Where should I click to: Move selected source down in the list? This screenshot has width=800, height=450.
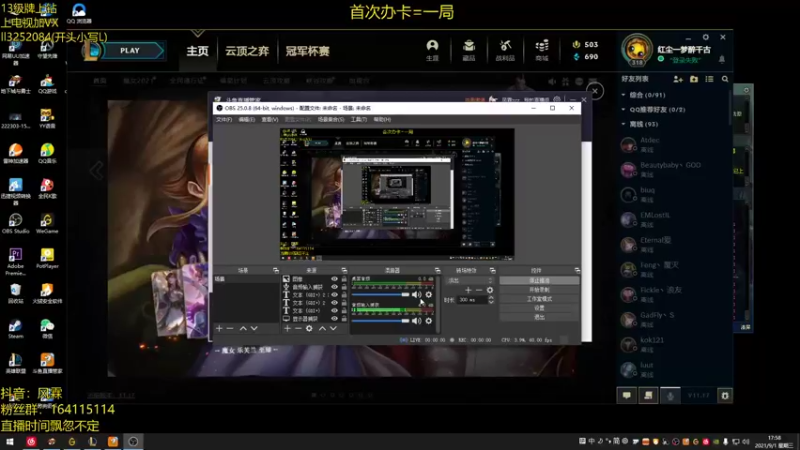click(333, 329)
